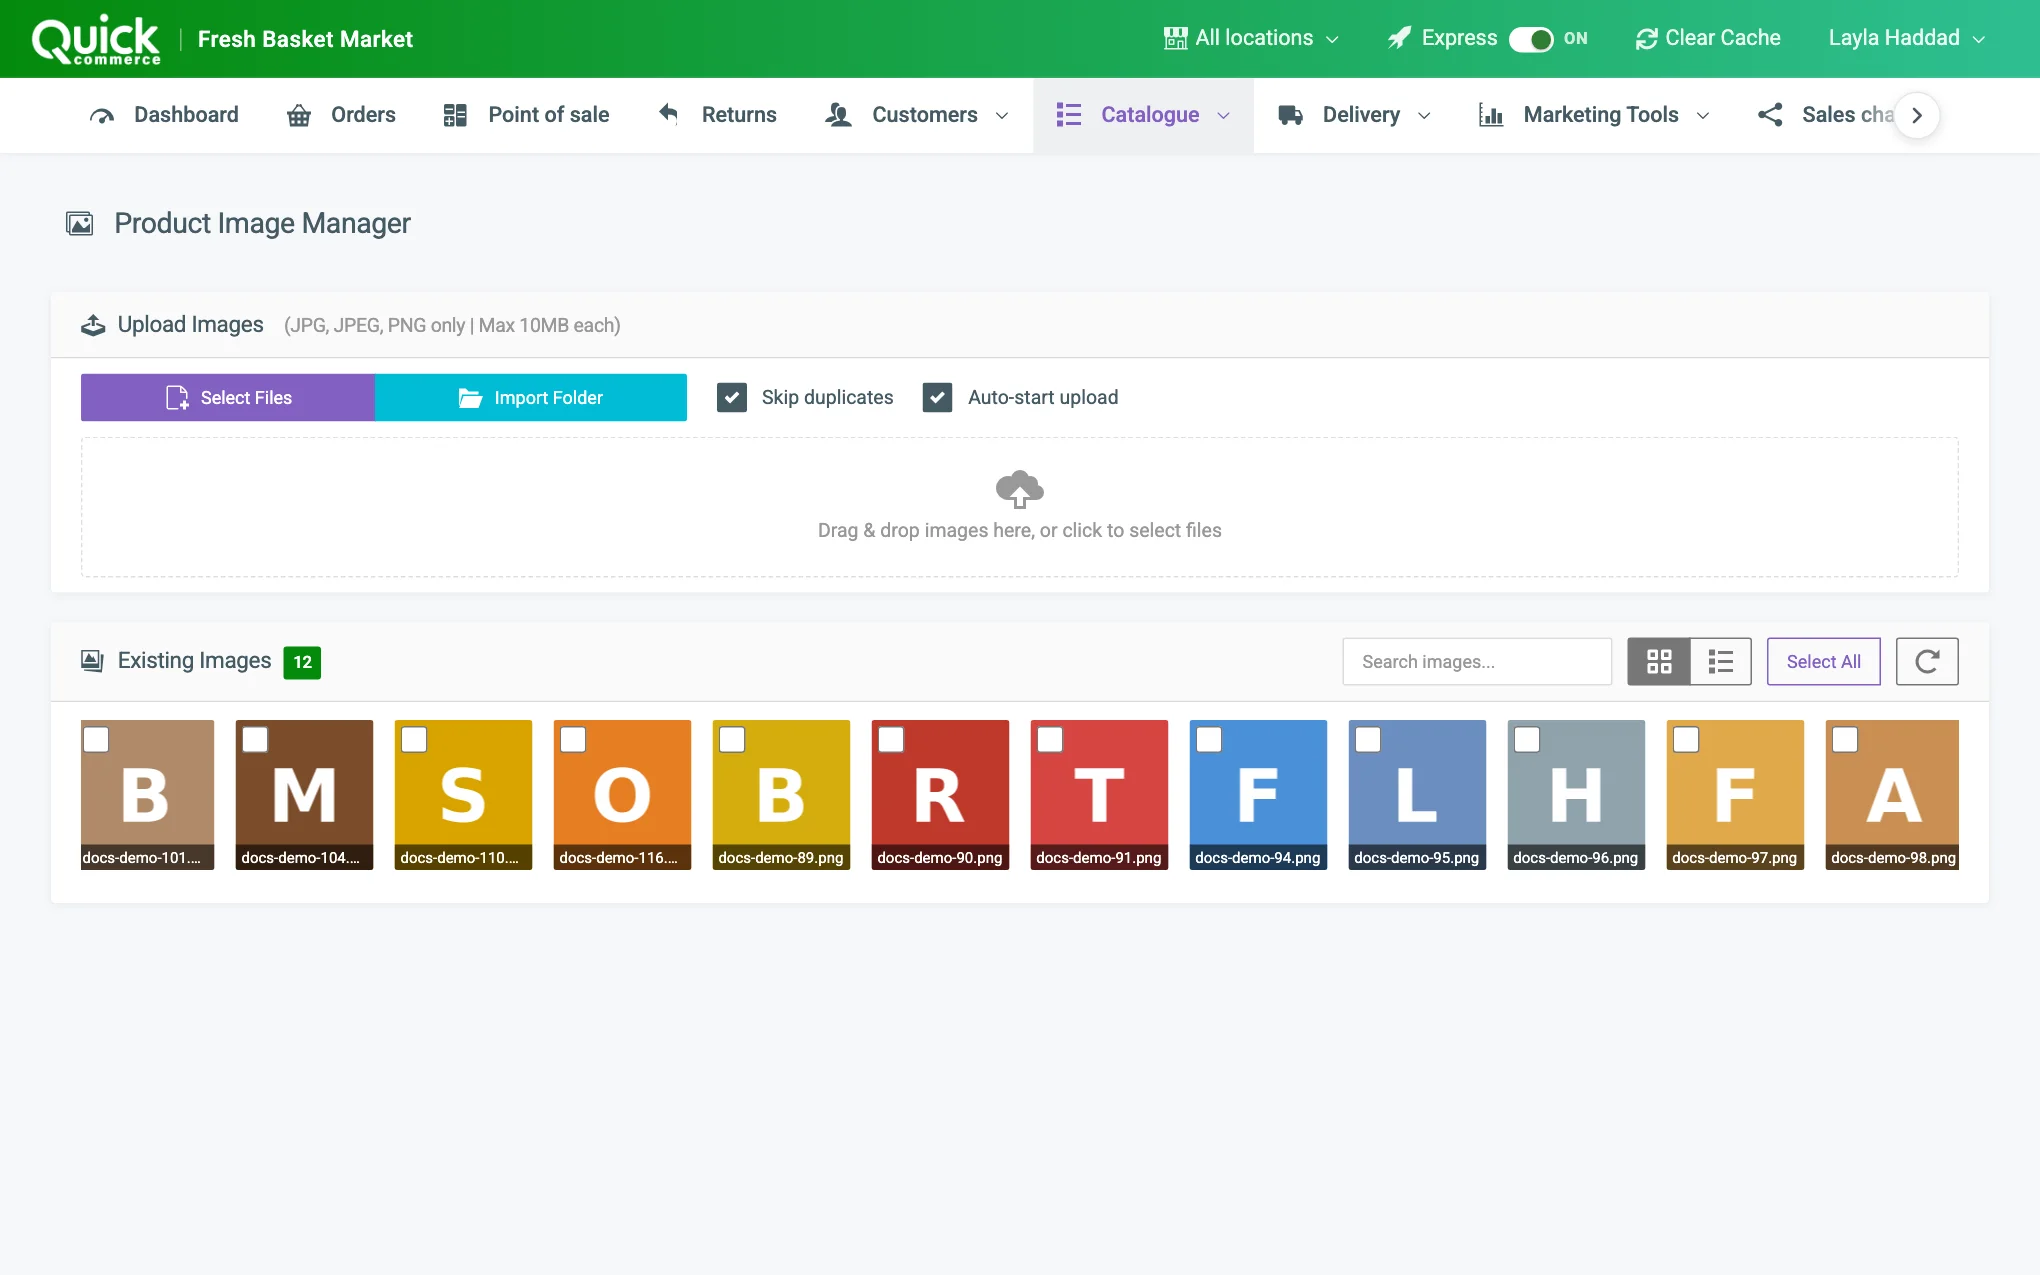
Task: Check the box on docs-demo-98.png thumbnail
Action: tap(1845, 739)
